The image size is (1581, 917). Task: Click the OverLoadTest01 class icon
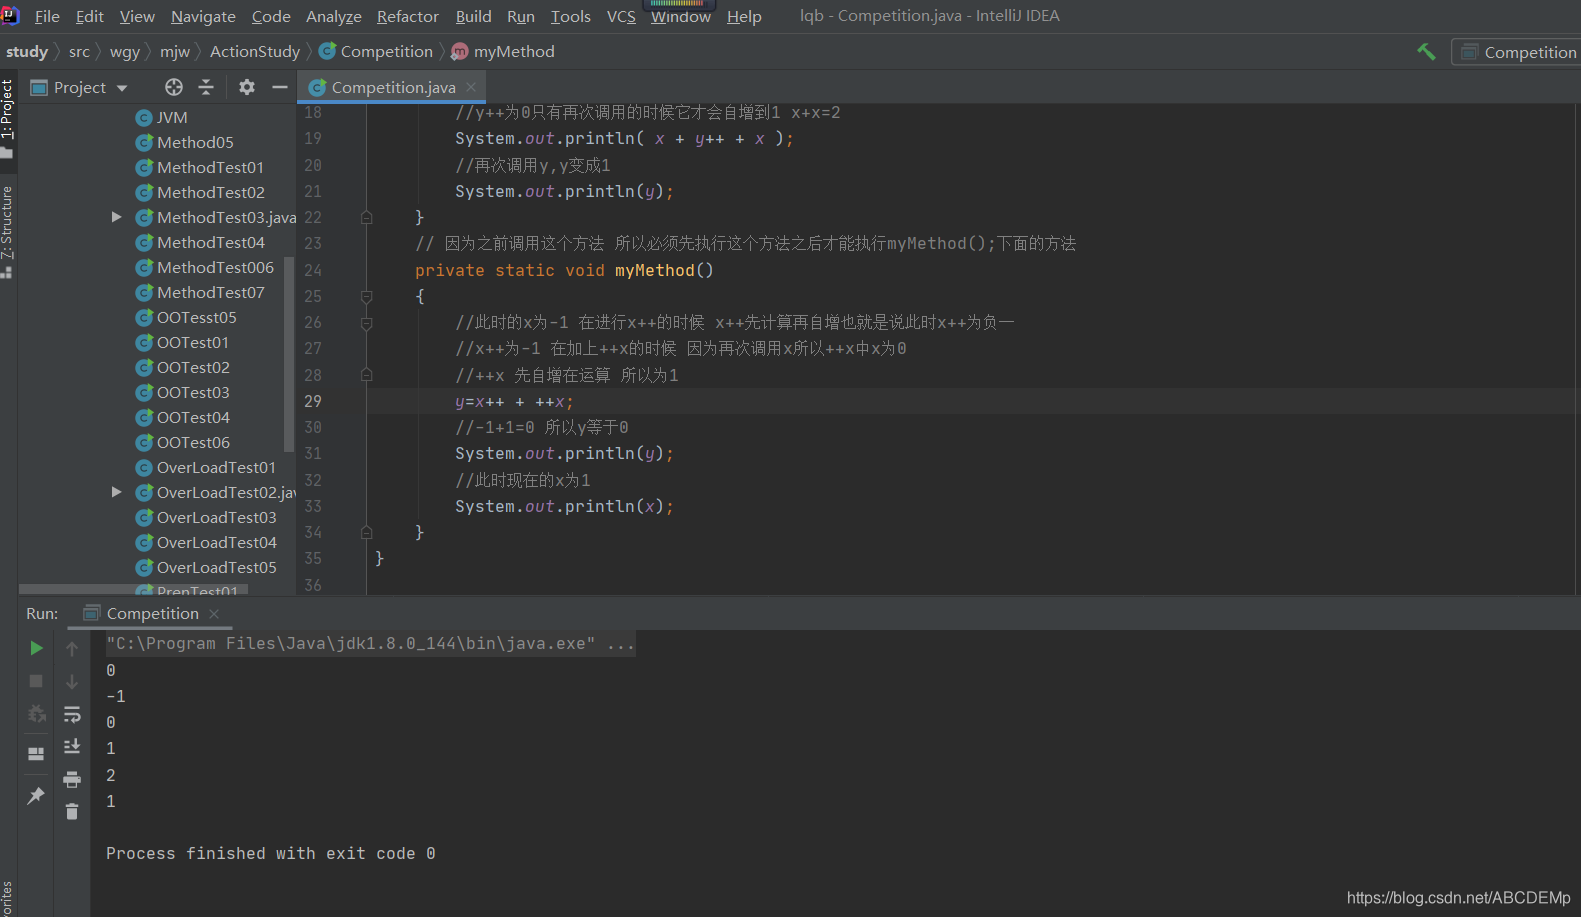tap(144, 468)
